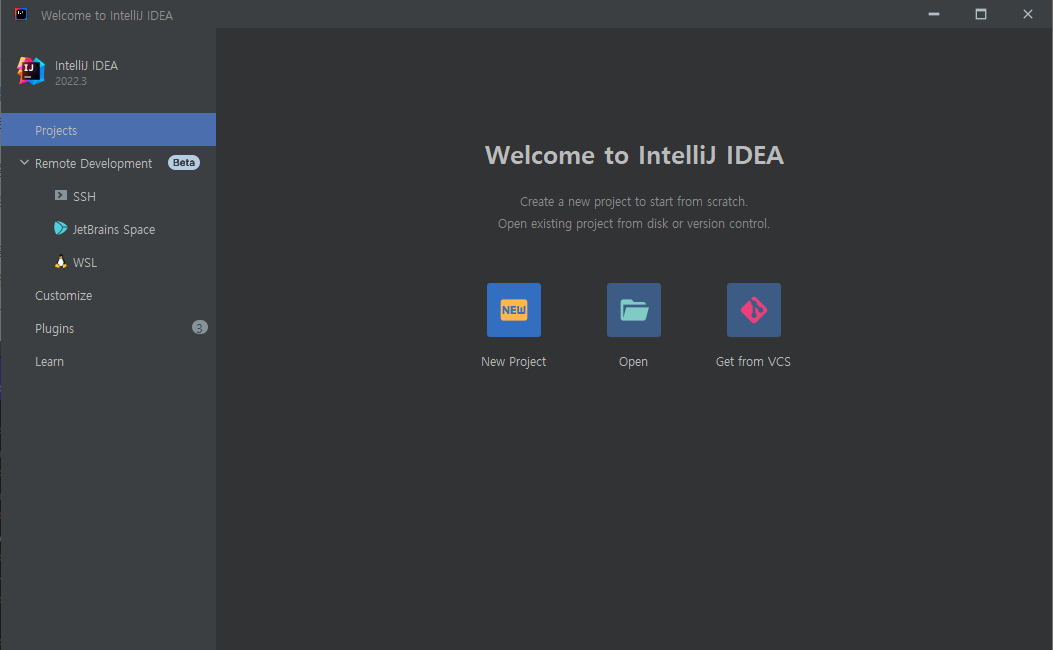The image size is (1053, 650).
Task: Select the Get from VCS icon
Action: 753,310
